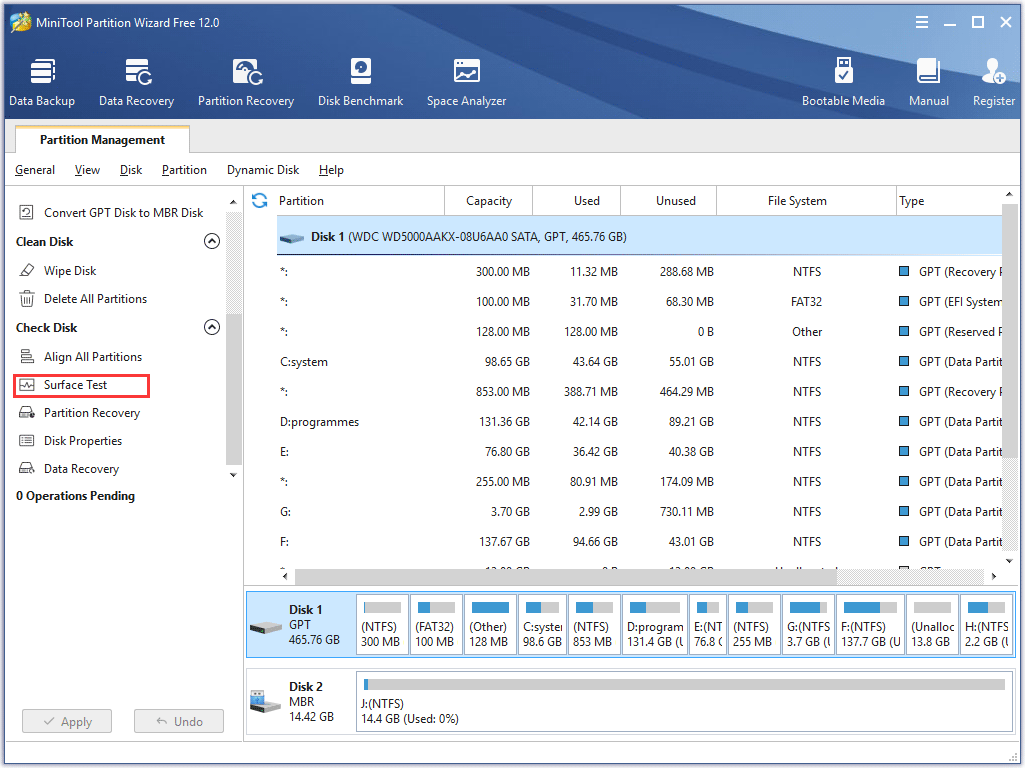Click the G:(NTFS) 3.7 GB disk map block
Viewport: 1025px width, 768px height.
click(x=809, y=625)
